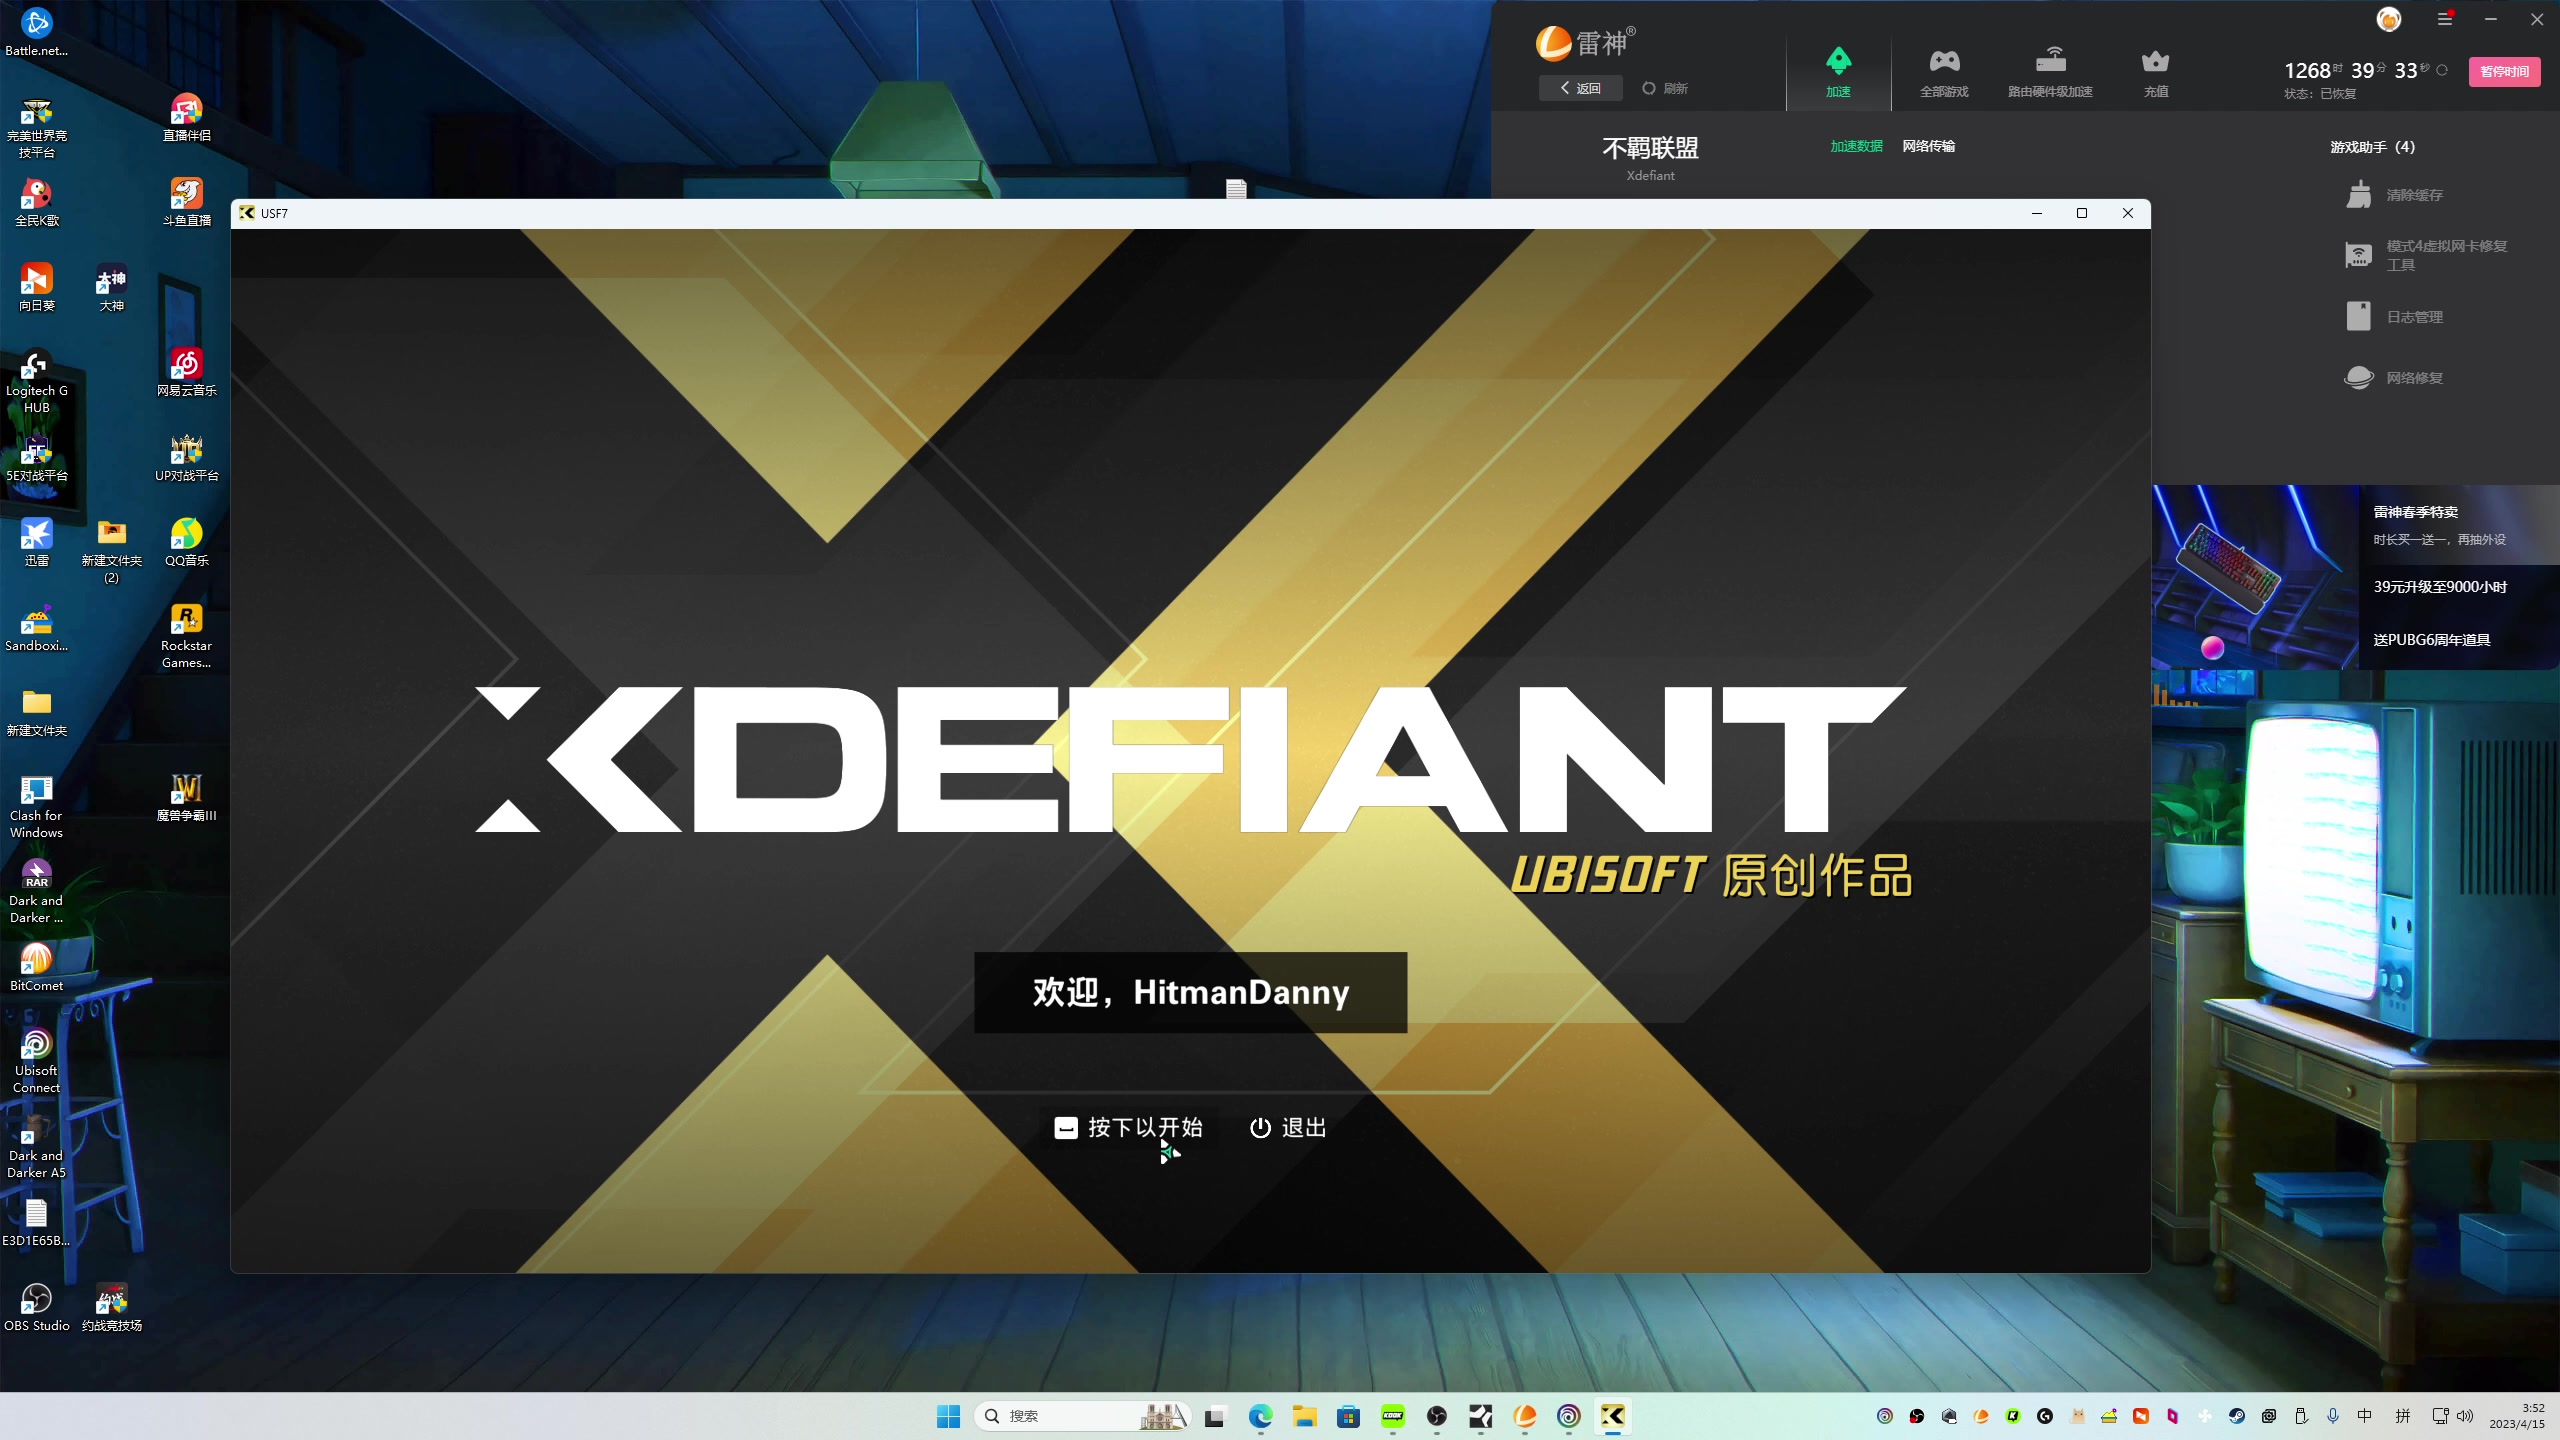Select the 直播伴侣 desktop icon
2560x1440 pixels.
point(186,118)
